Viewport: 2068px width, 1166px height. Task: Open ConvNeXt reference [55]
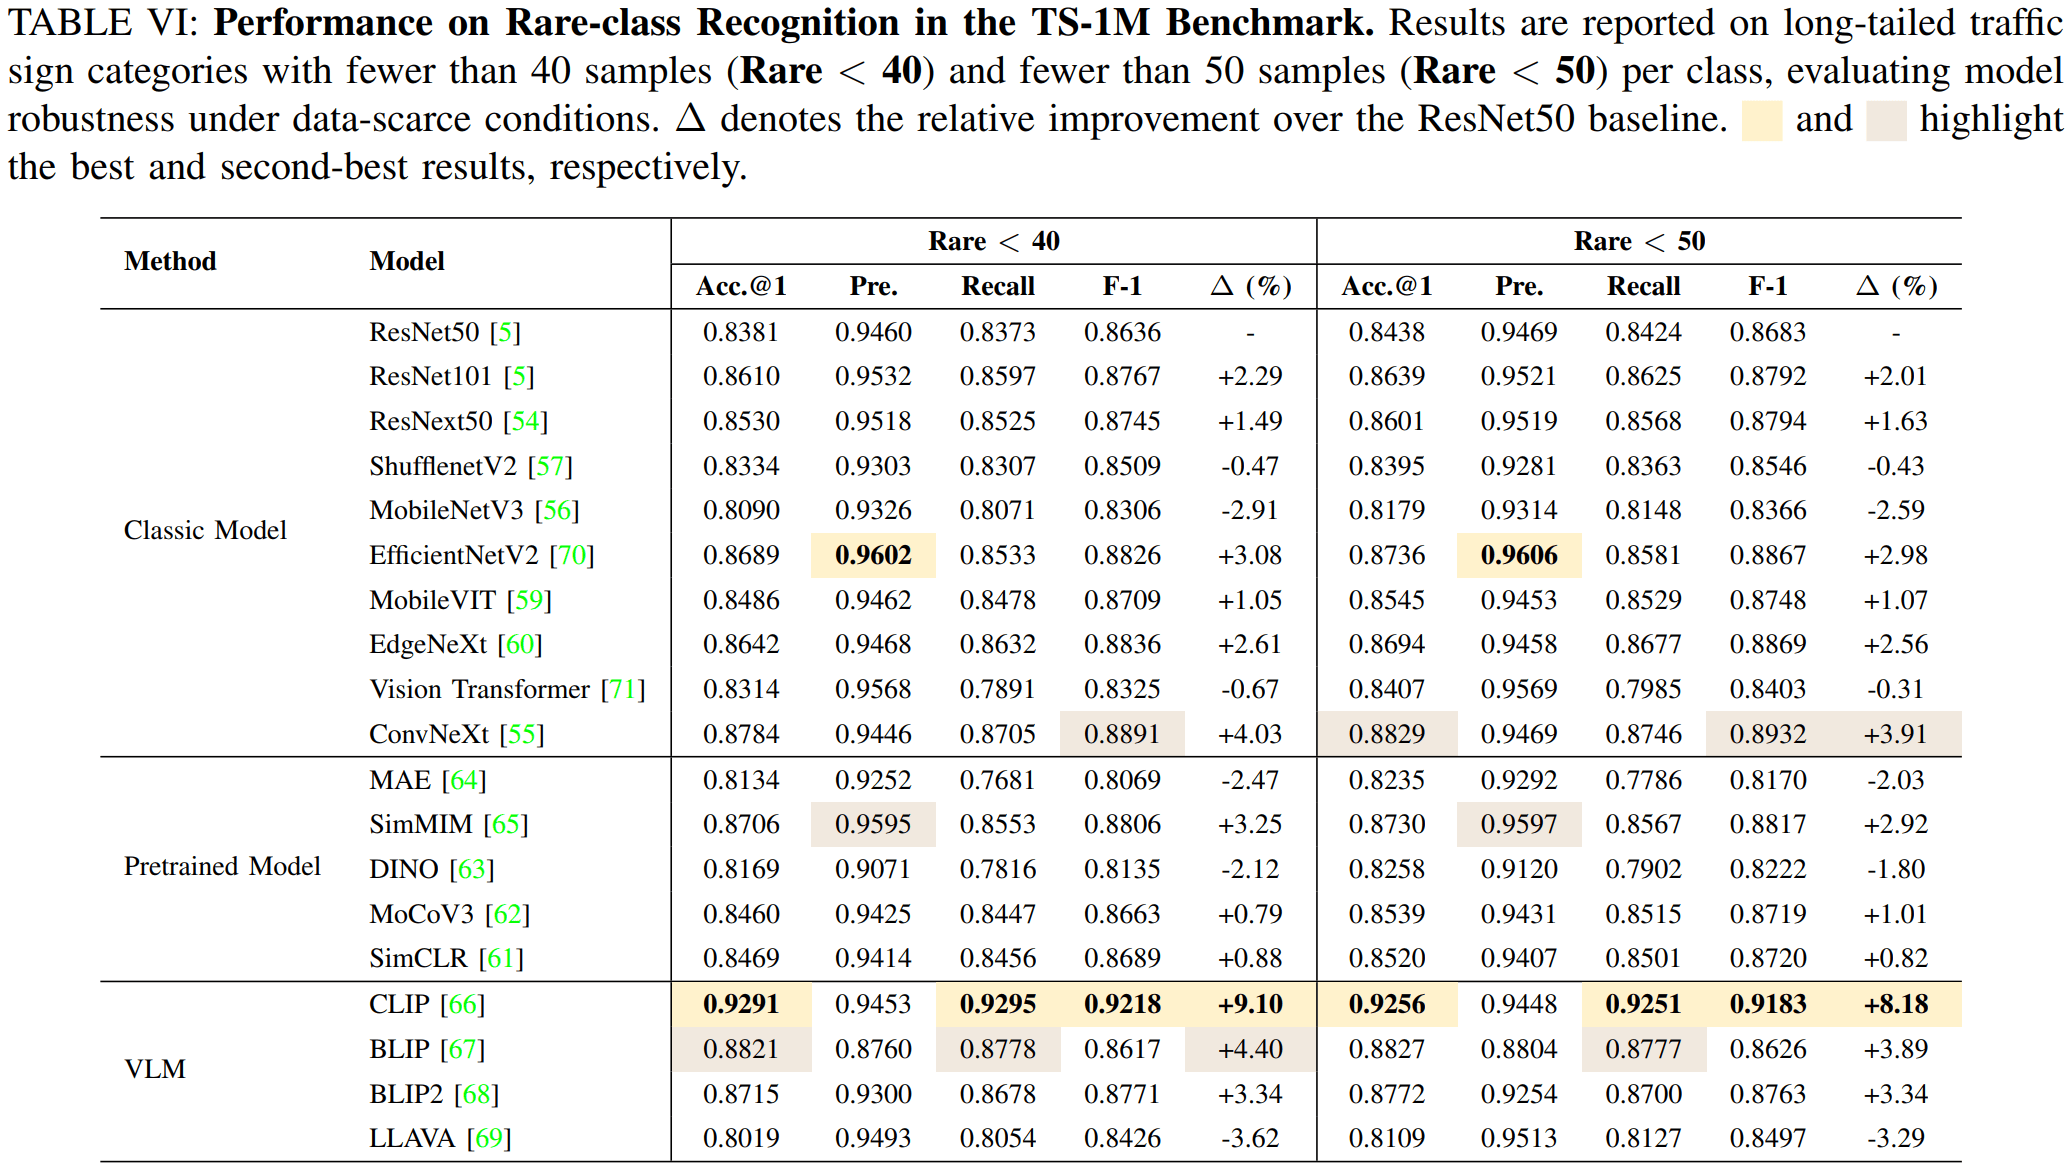pos(522,734)
